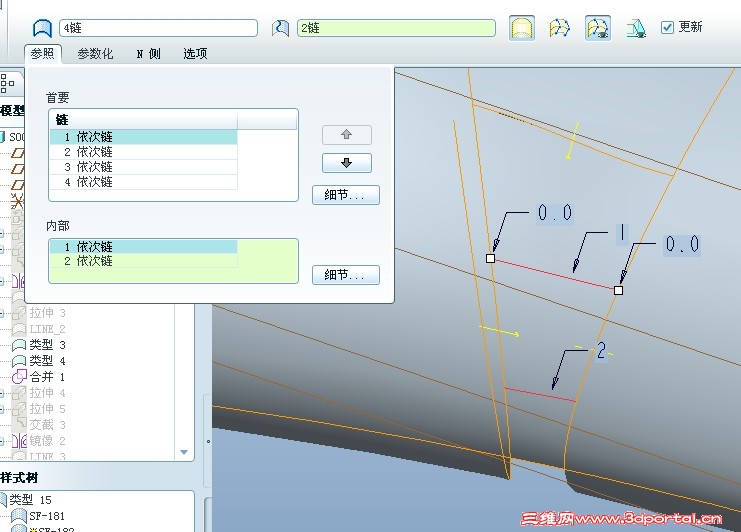The image size is (741, 532).
Task: Click the model tree scroll-down arrow
Action: tap(184, 452)
